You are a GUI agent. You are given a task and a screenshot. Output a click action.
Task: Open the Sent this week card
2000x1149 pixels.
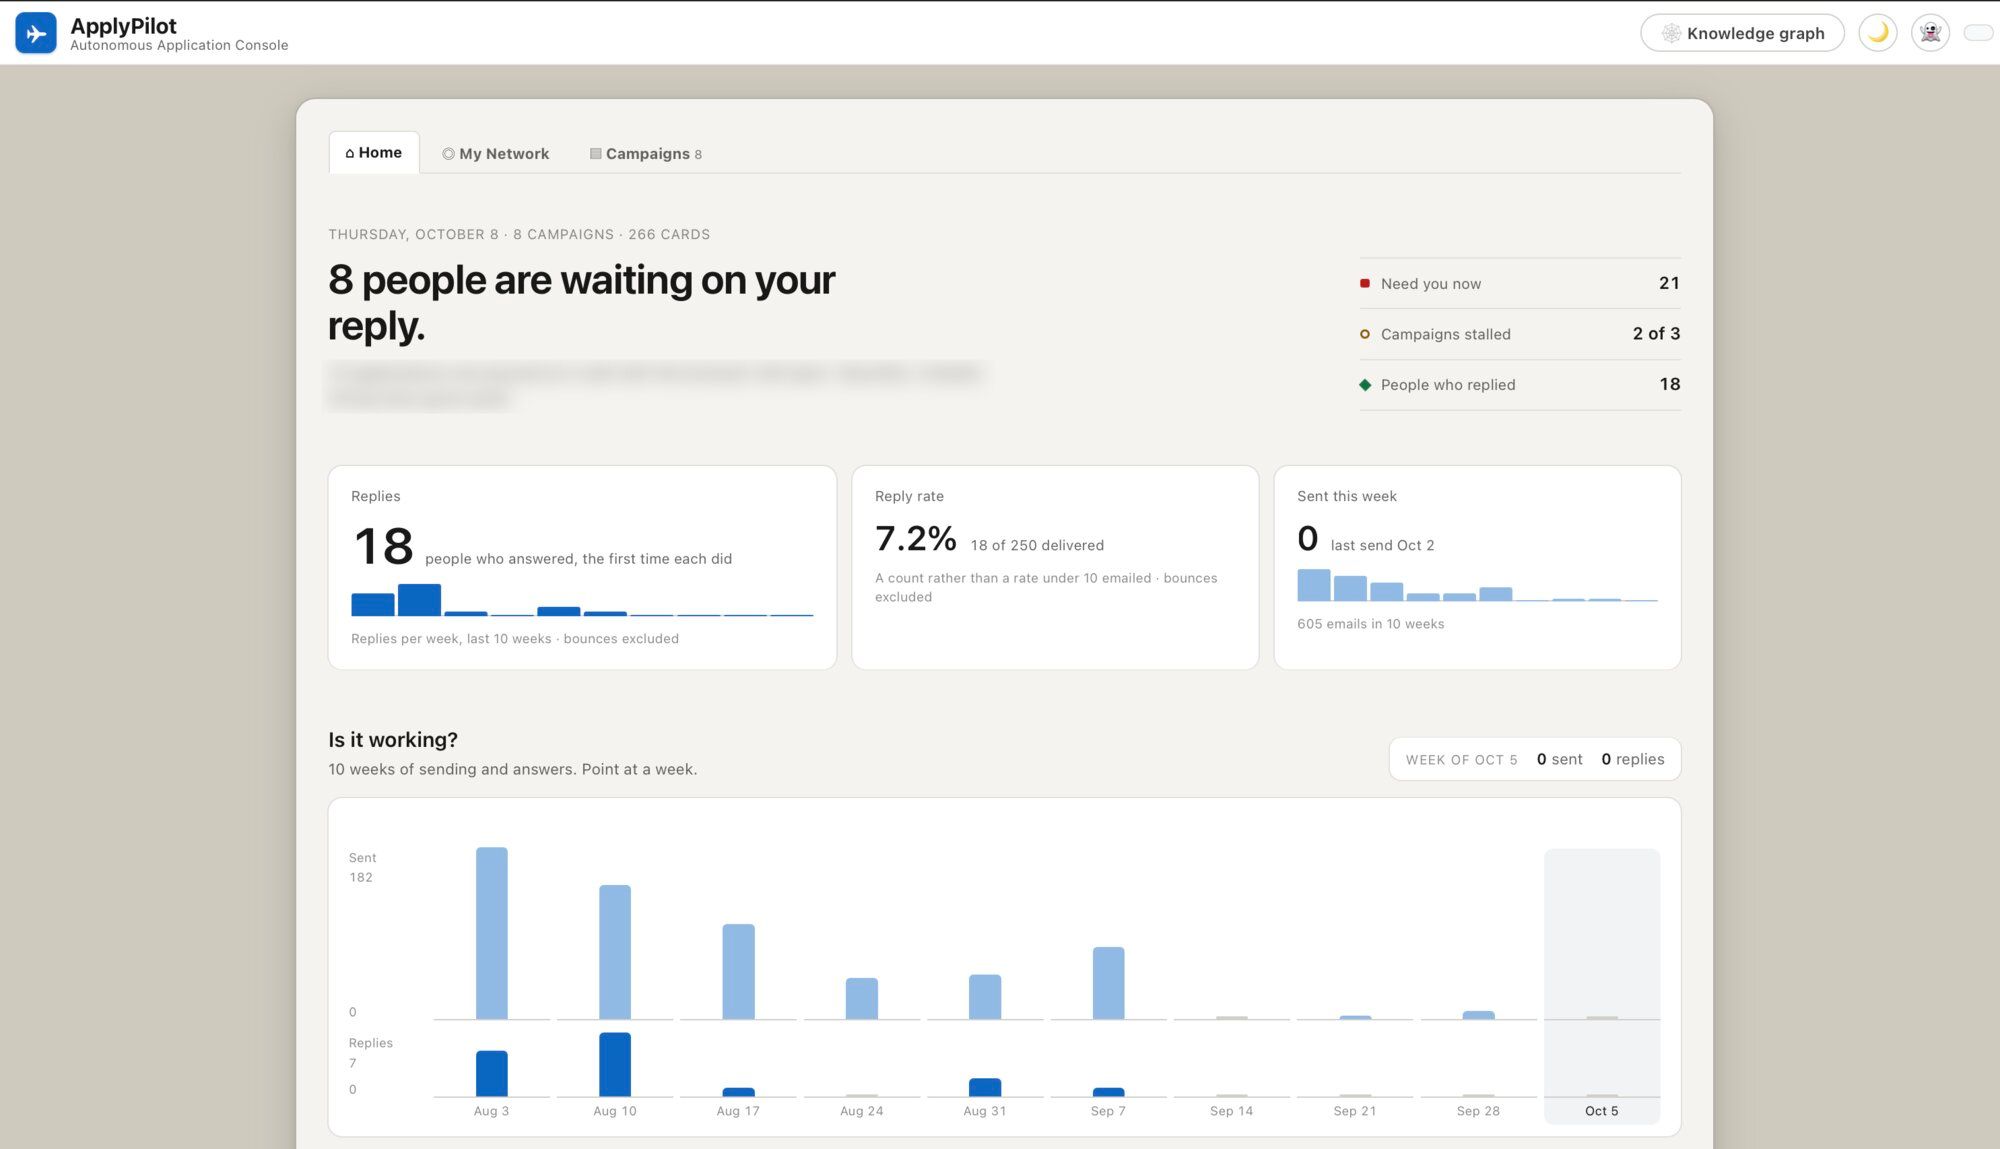click(x=1477, y=567)
